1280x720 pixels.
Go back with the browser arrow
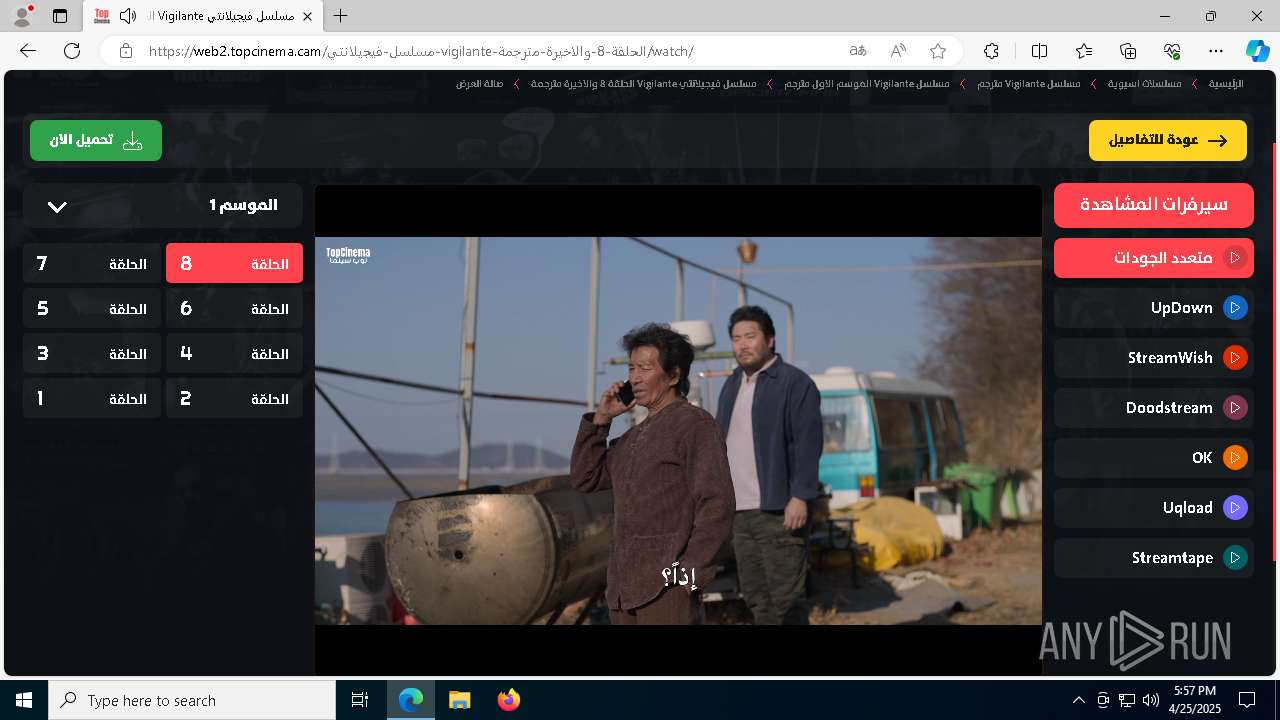[x=28, y=51]
